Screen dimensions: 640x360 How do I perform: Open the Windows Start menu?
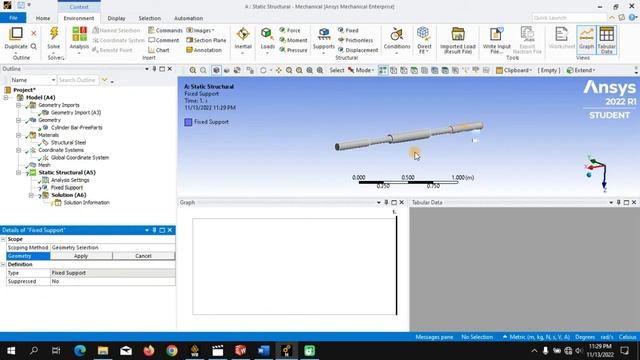pyautogui.click(x=11, y=351)
